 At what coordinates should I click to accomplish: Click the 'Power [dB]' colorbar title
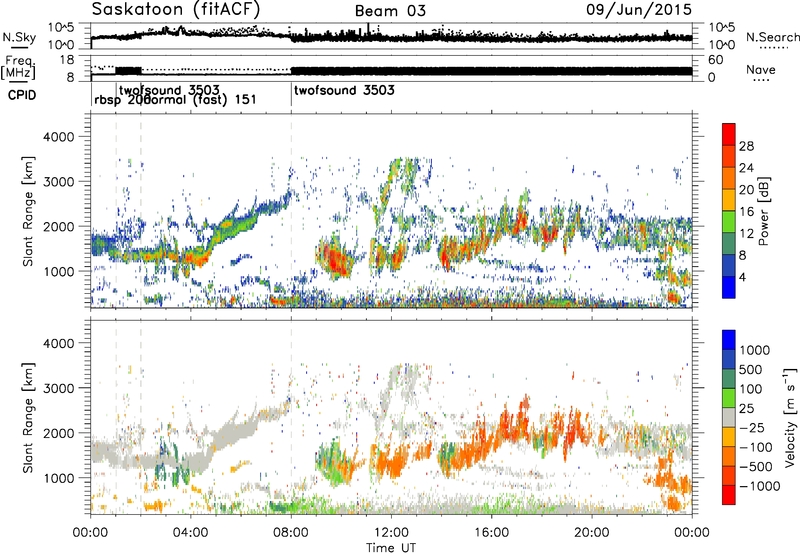click(763, 211)
